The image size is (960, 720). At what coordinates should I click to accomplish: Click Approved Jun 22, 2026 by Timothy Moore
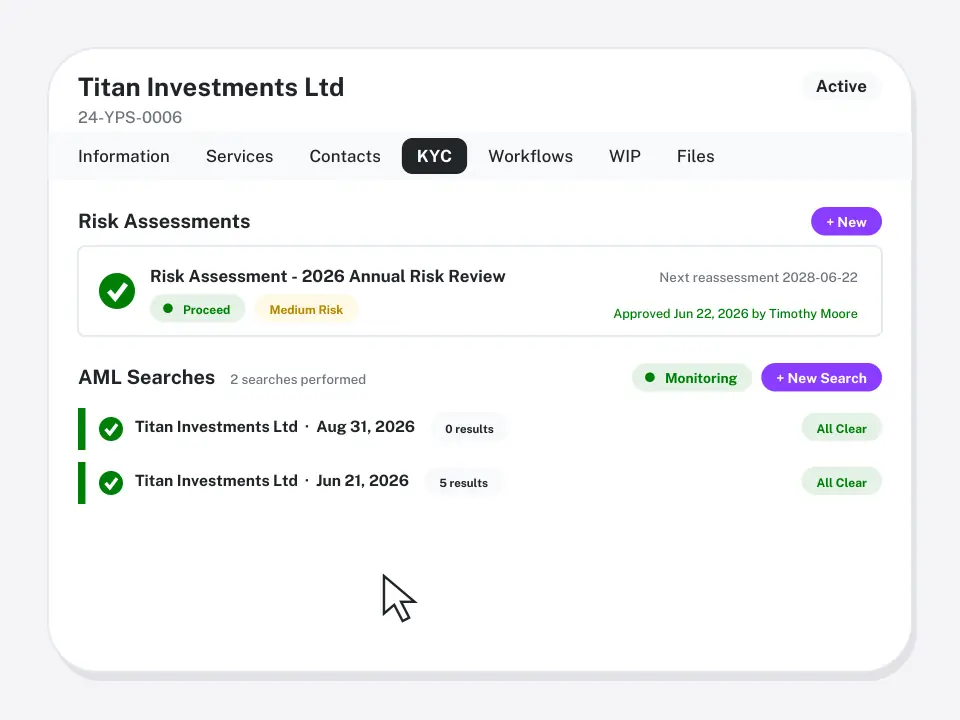point(735,313)
